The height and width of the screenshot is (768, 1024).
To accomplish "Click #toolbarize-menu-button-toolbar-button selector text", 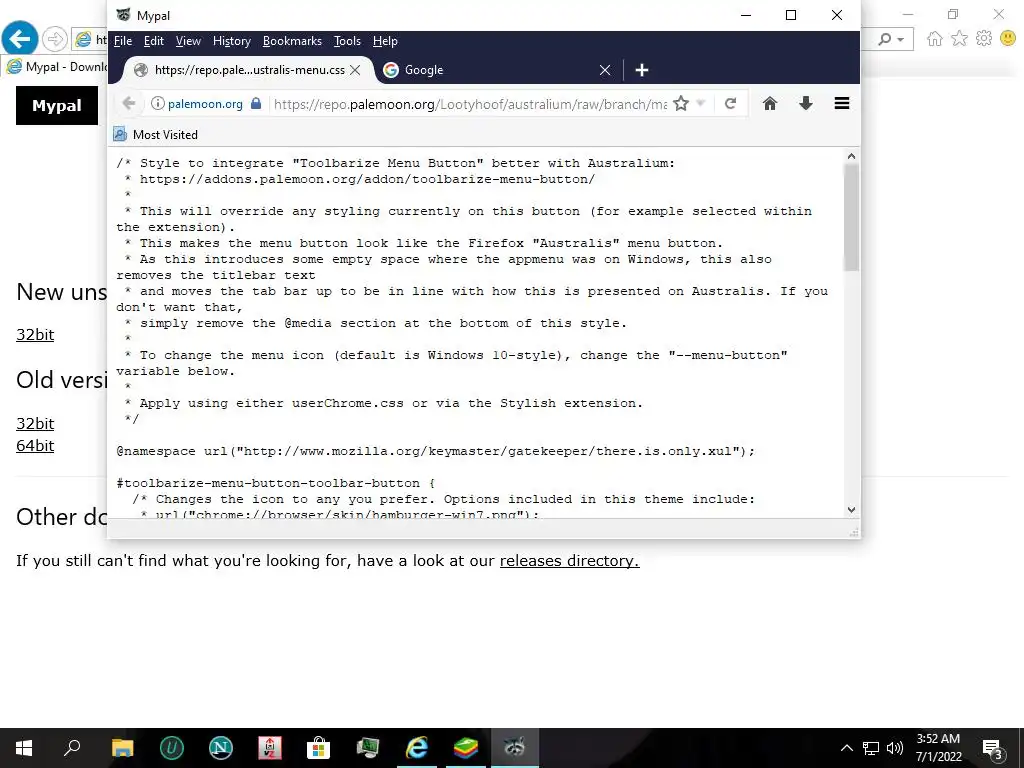I will [268, 483].
